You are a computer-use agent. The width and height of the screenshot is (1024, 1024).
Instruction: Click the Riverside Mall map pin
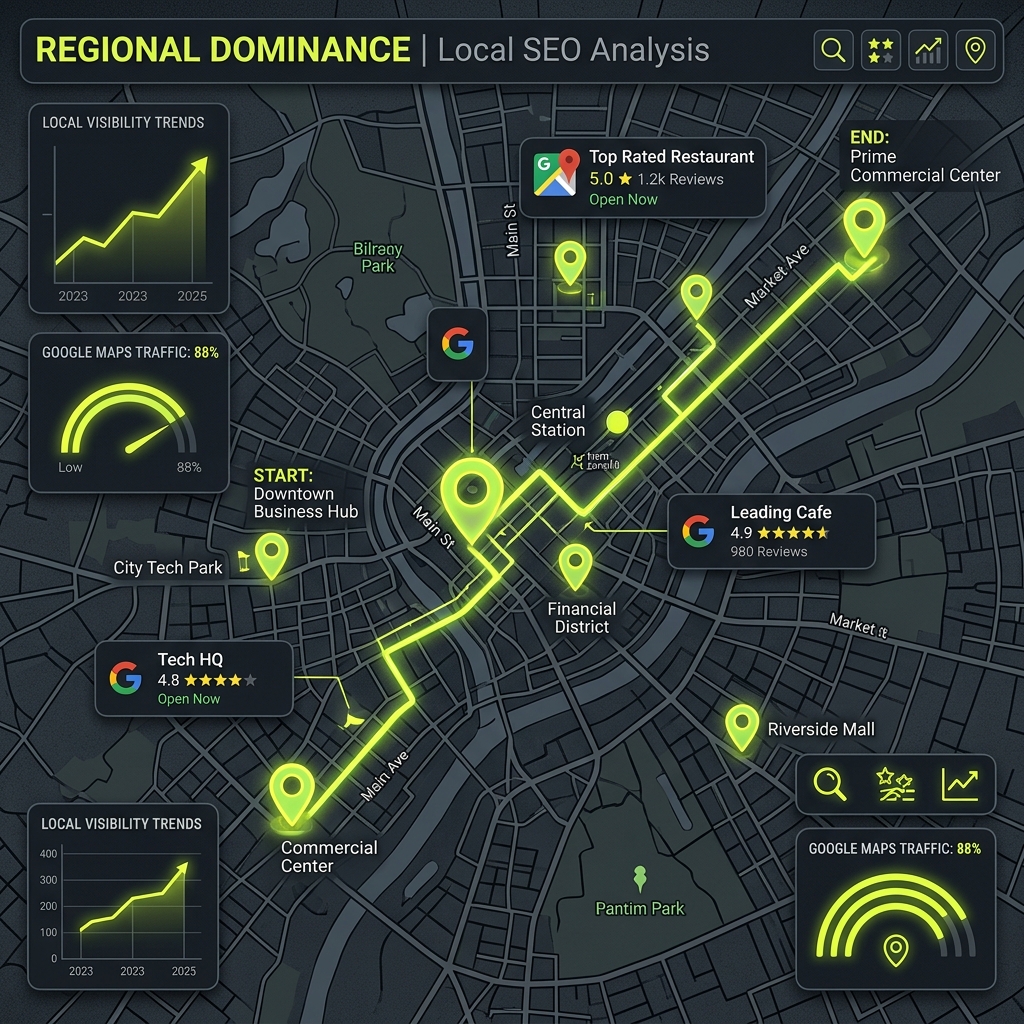pos(742,728)
